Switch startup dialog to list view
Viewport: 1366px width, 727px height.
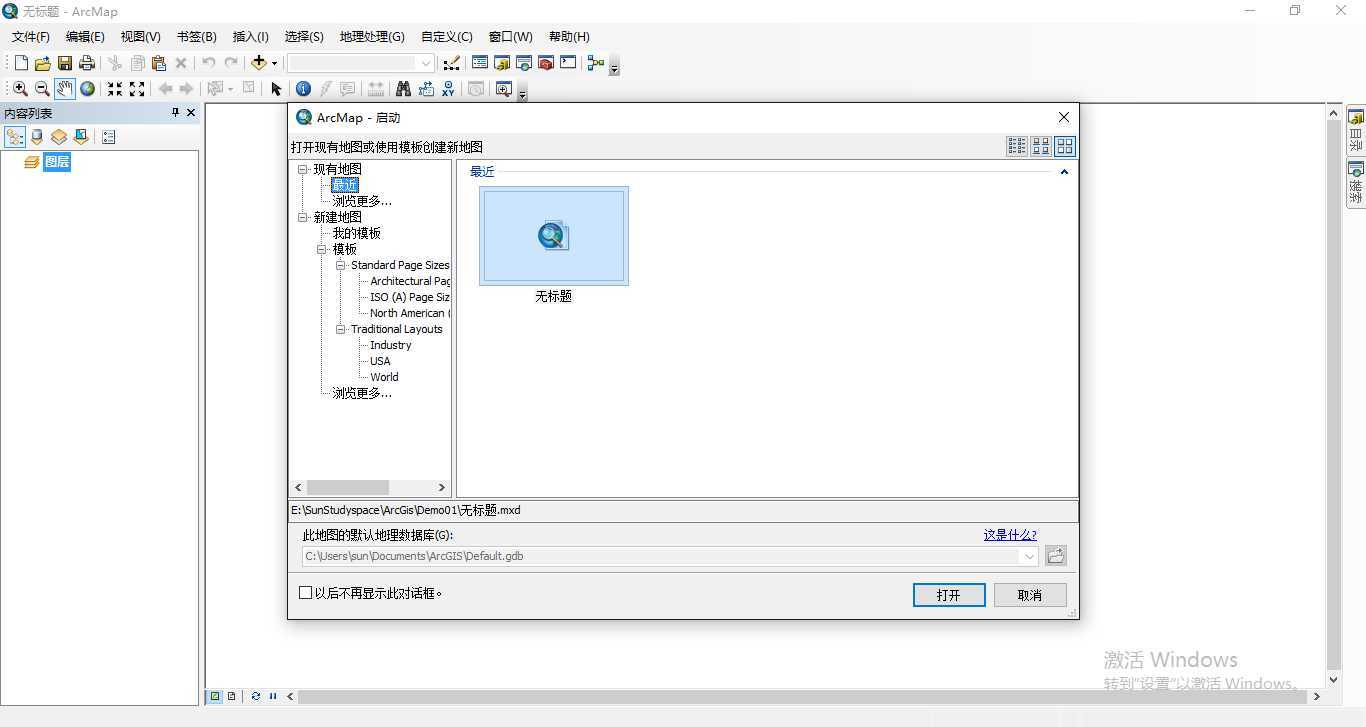pos(1017,146)
